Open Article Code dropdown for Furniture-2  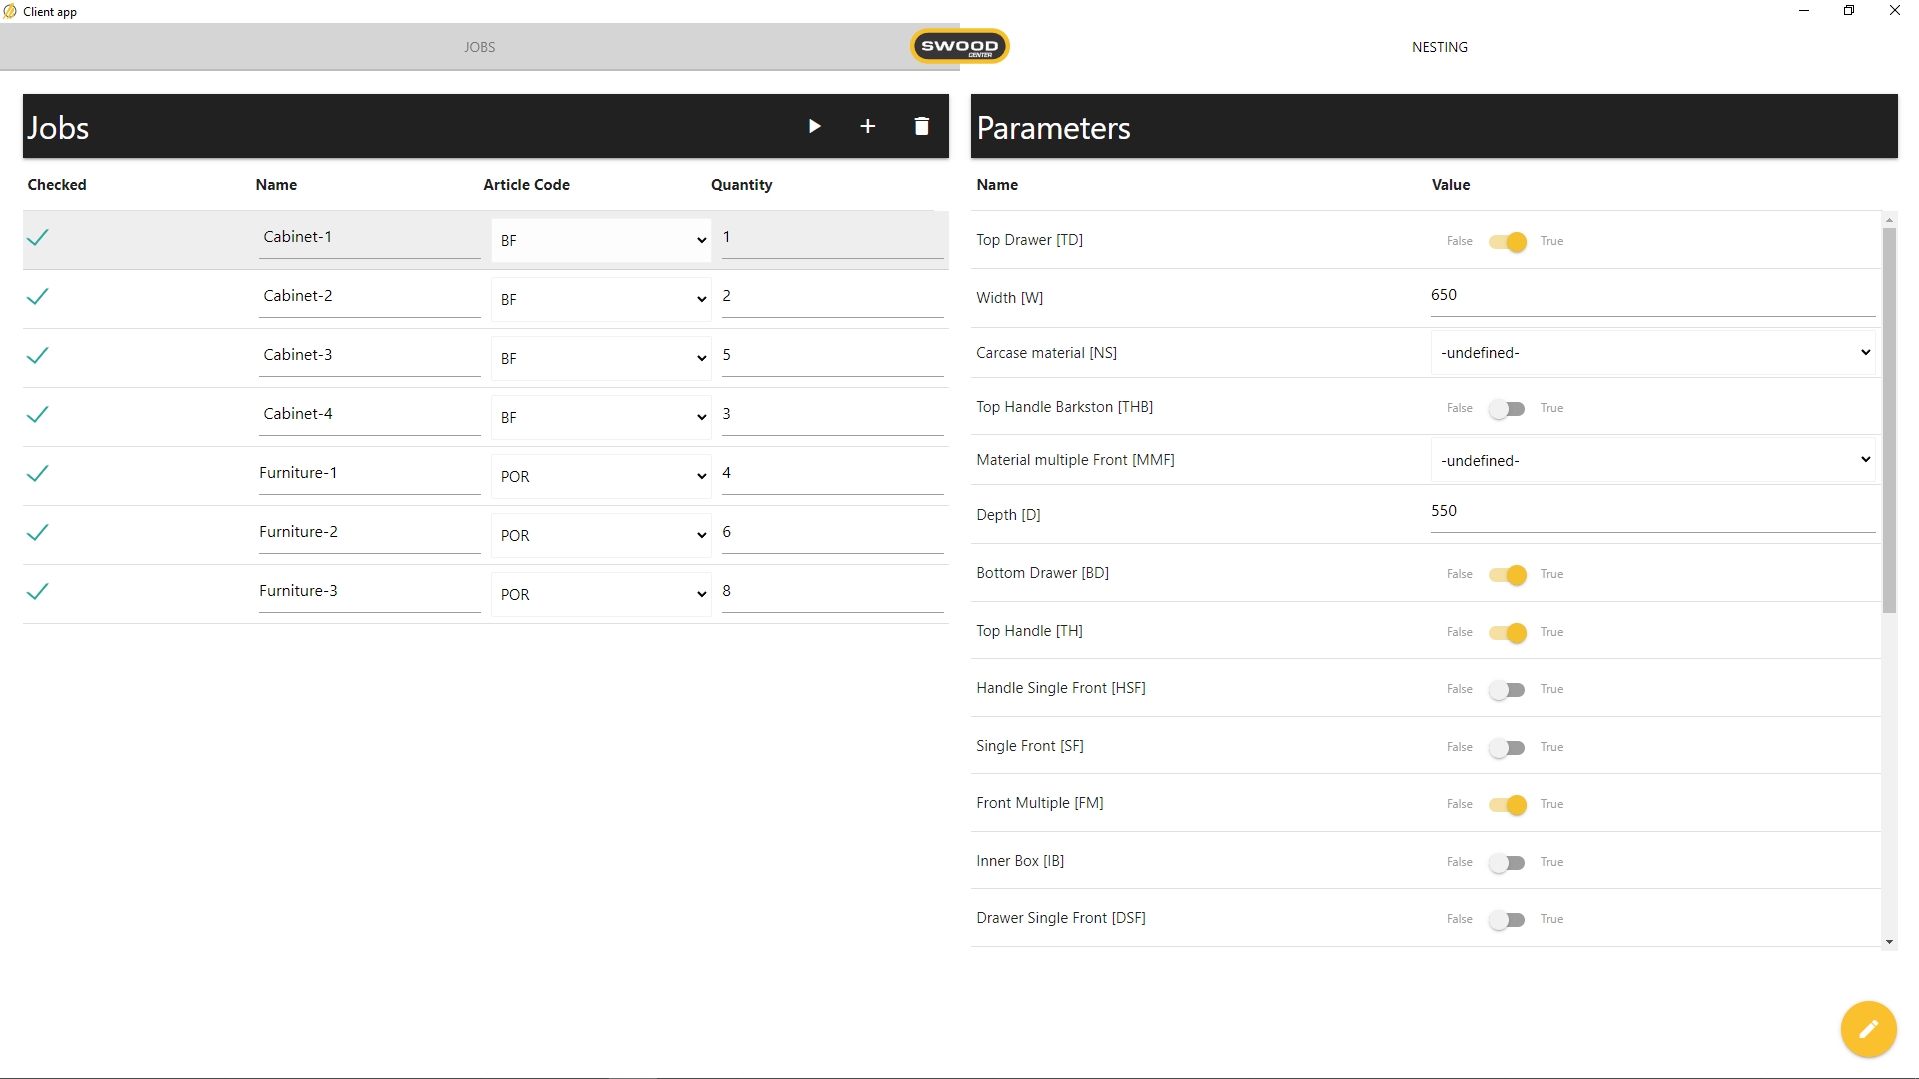(601, 536)
